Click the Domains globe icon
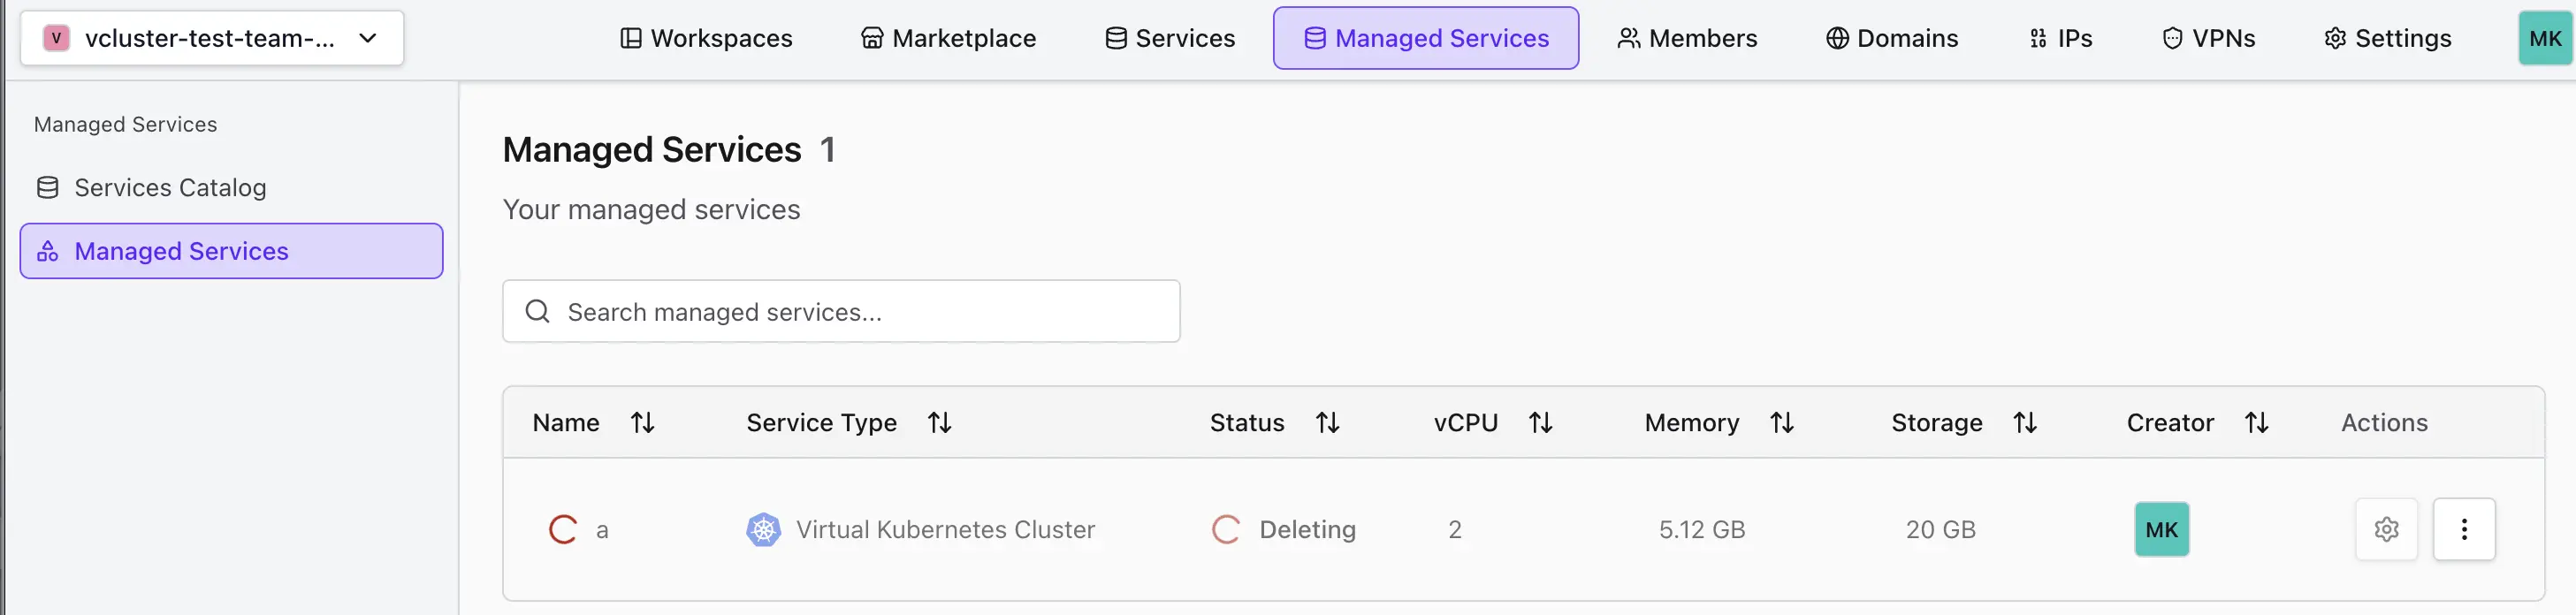Screen dimensions: 2576x615 click(x=1836, y=38)
